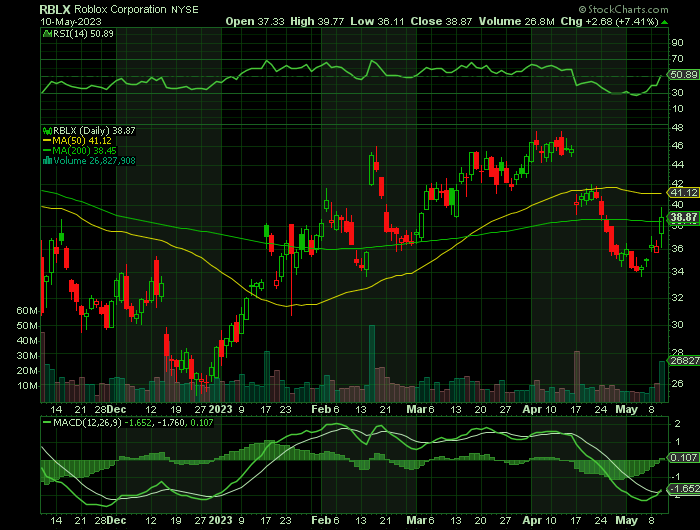
Task: Click the MA(50) 41.12 legend entry
Action: coord(77,141)
